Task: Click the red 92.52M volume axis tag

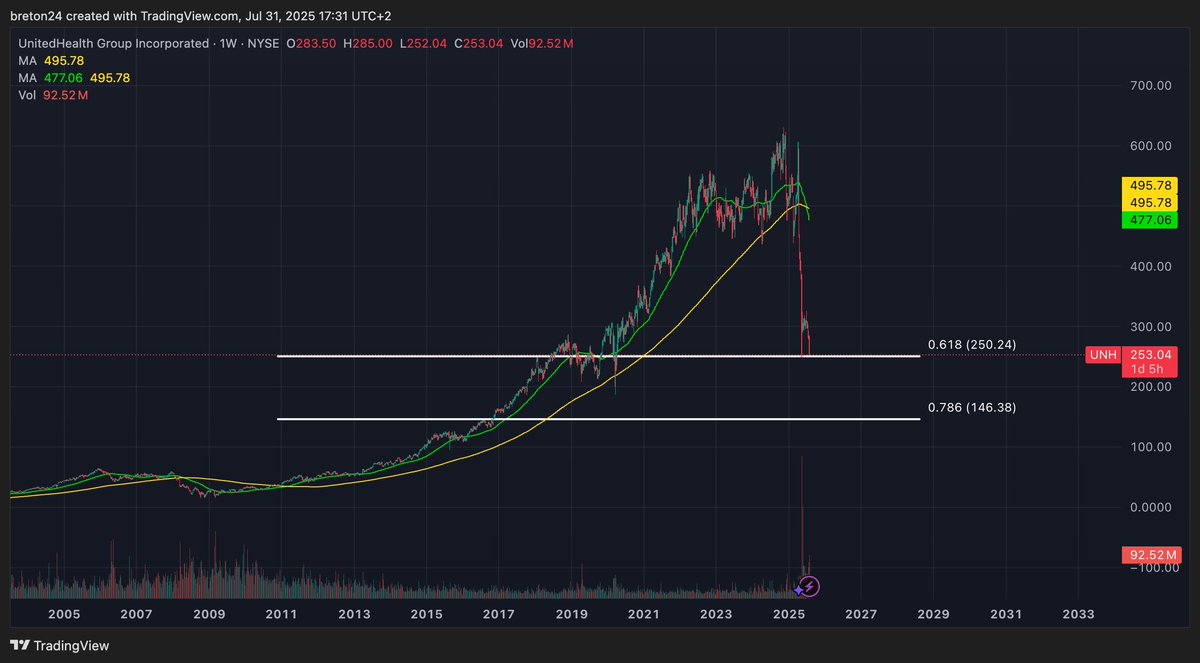Action: [x=1152, y=554]
